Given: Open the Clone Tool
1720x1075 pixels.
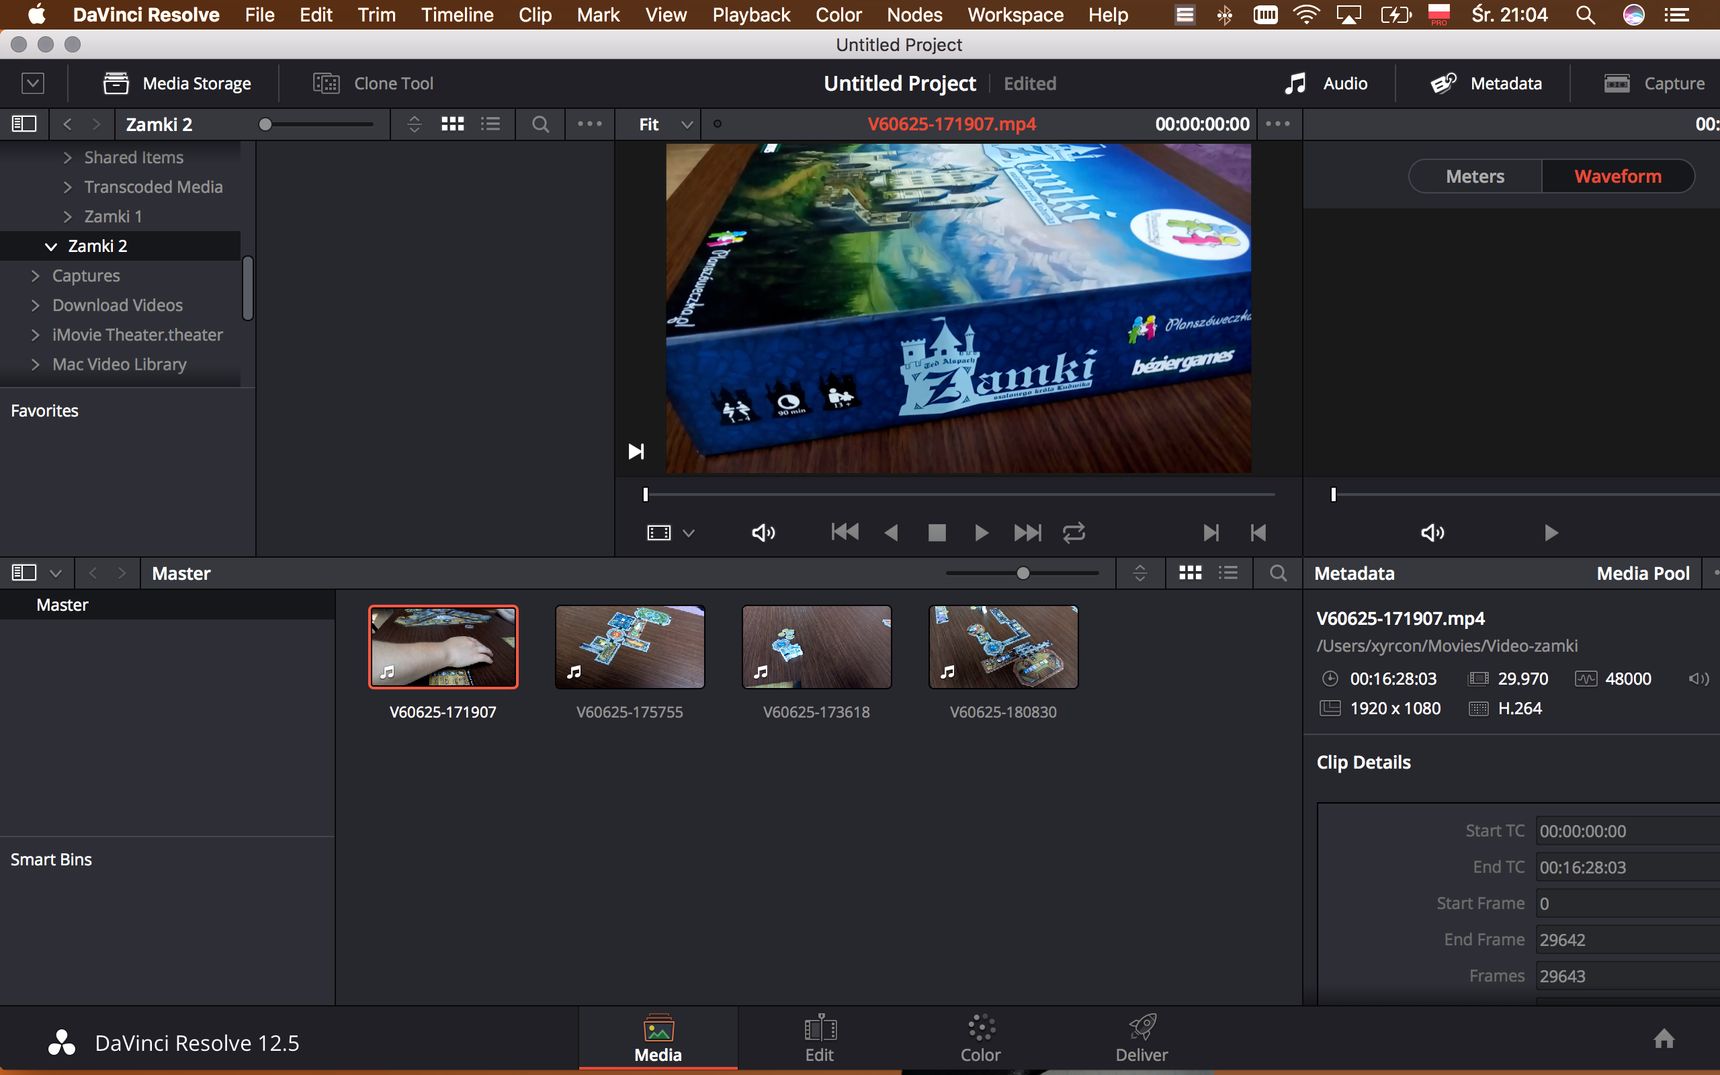Looking at the screenshot, I should point(373,83).
